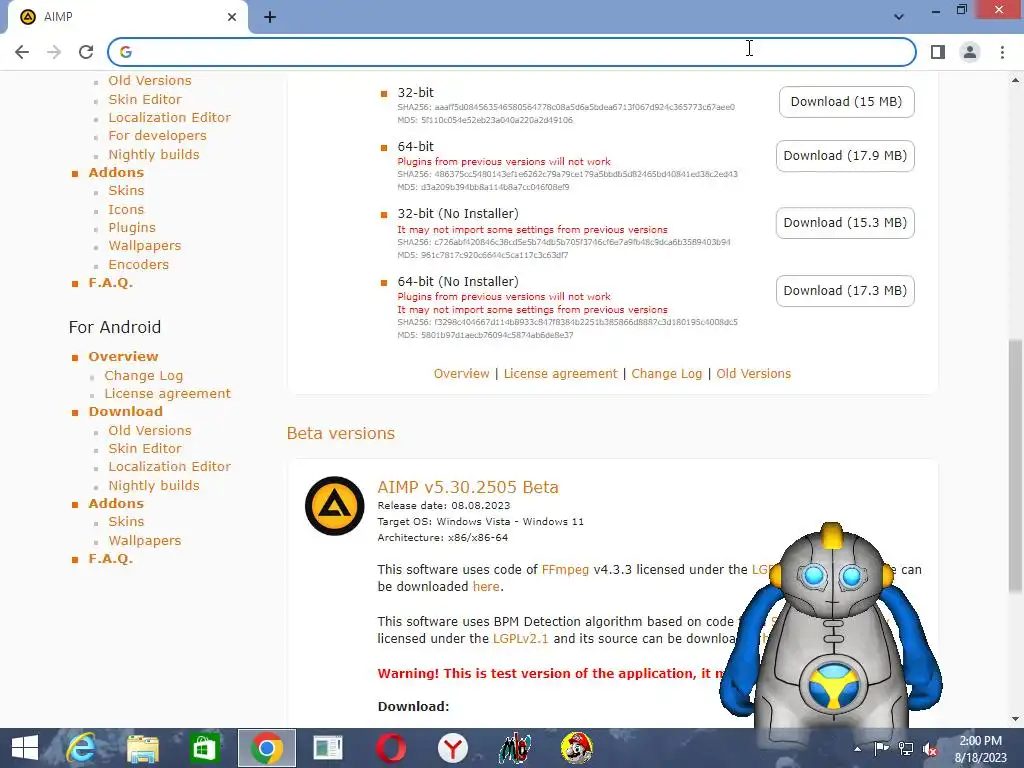Open the LGPLv2.1 license link
This screenshot has height=768, width=1024.
(x=520, y=639)
